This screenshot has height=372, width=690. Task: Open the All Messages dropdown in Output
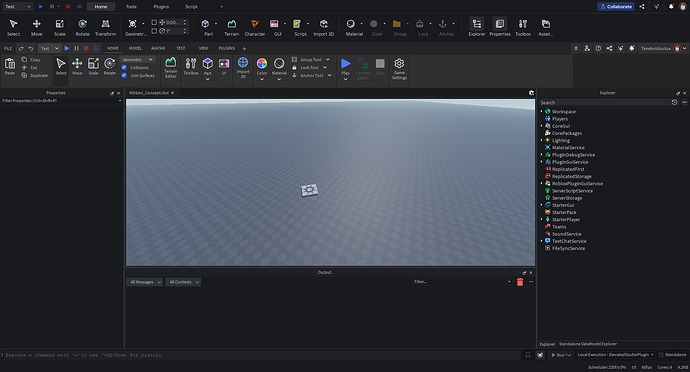145,282
